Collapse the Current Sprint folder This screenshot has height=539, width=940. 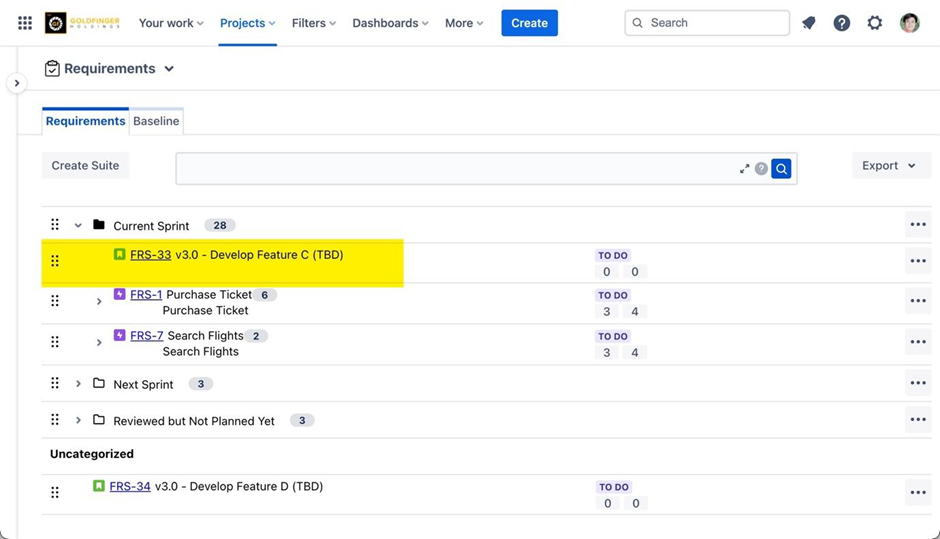point(78,226)
